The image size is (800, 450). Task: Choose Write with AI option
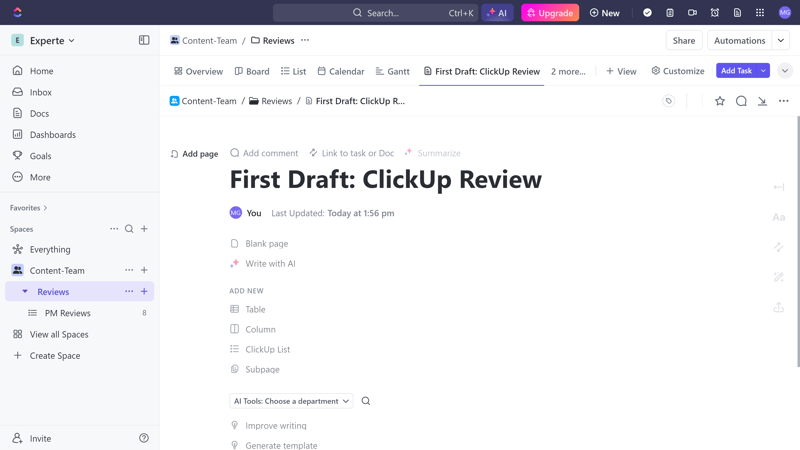pos(263,264)
